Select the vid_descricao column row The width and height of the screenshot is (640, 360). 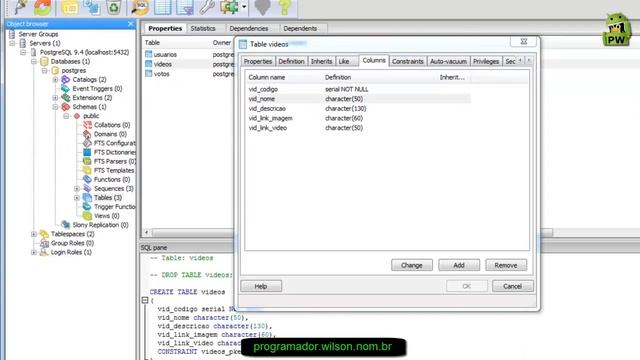point(359,109)
